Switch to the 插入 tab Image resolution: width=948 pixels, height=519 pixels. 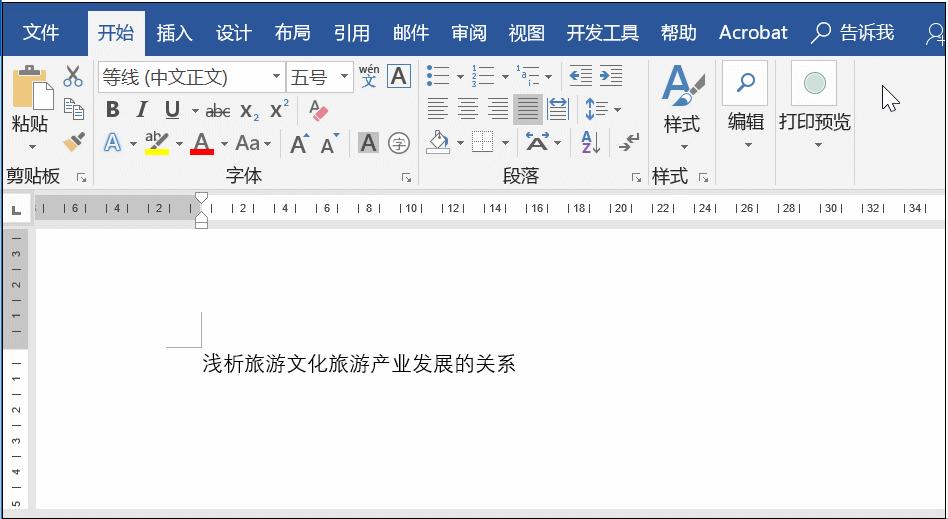coord(174,33)
